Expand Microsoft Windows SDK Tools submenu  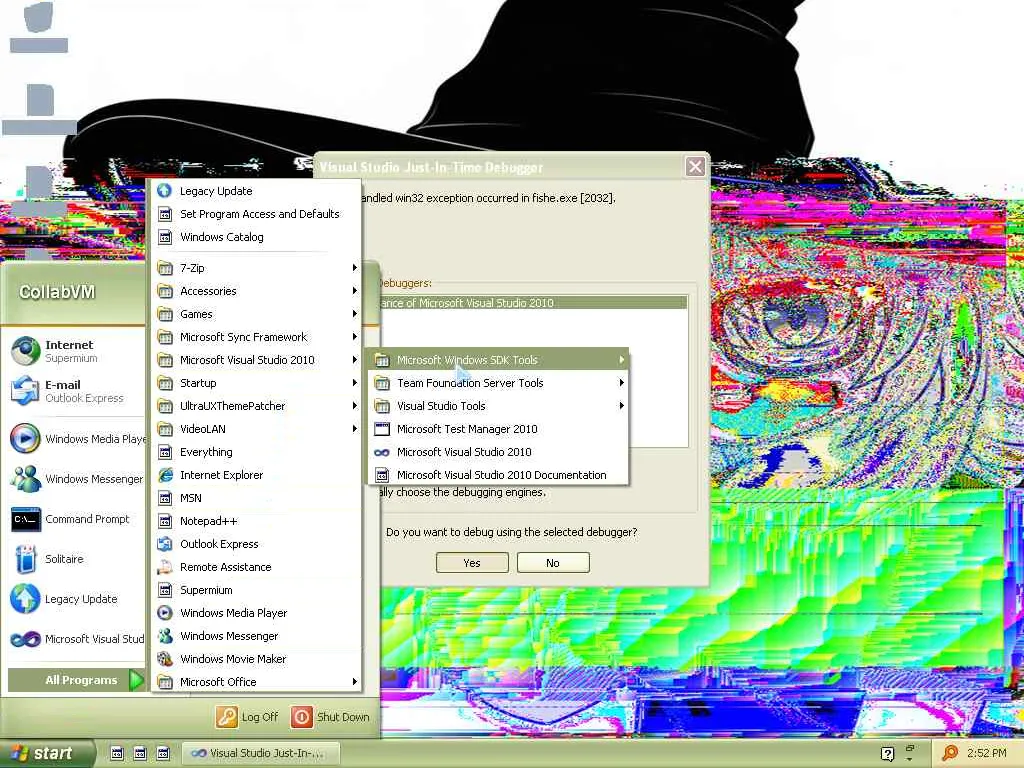click(x=498, y=360)
